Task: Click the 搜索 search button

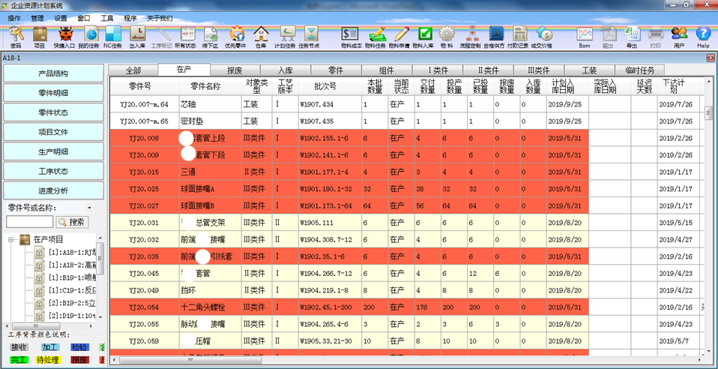Action: tap(72, 222)
